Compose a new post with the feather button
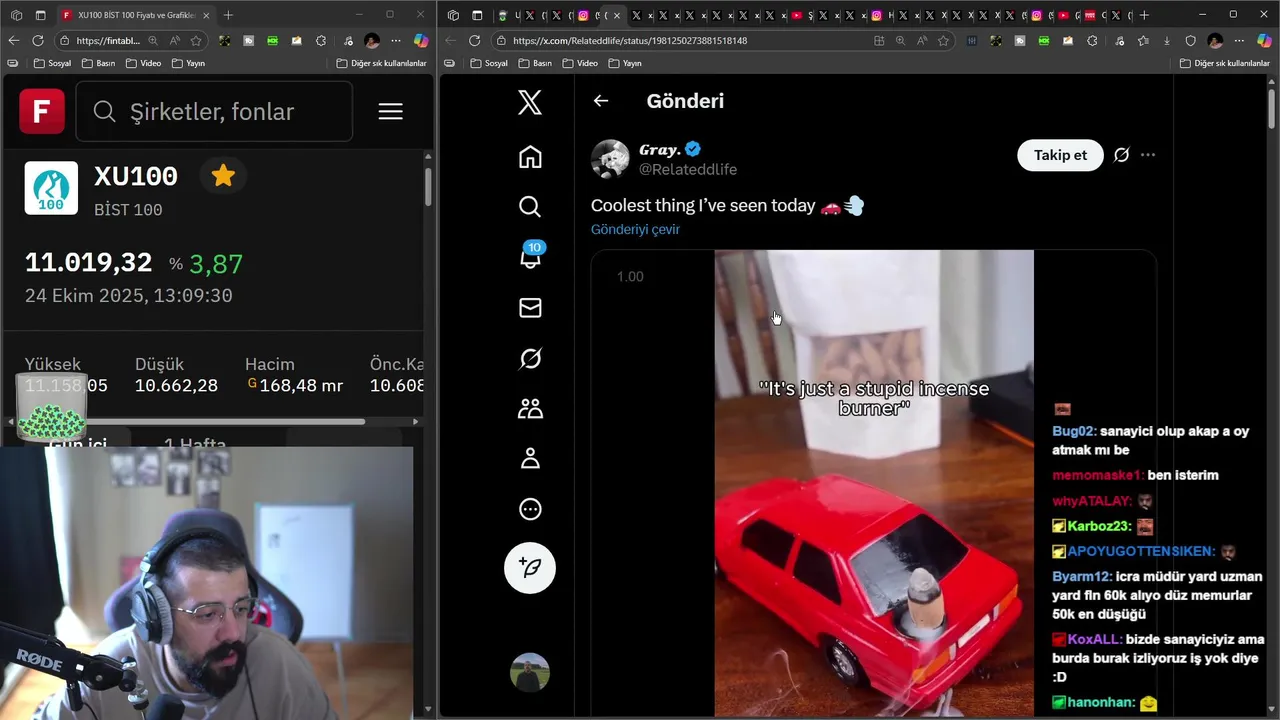Image resolution: width=1280 pixels, height=720 pixels. pos(530,568)
